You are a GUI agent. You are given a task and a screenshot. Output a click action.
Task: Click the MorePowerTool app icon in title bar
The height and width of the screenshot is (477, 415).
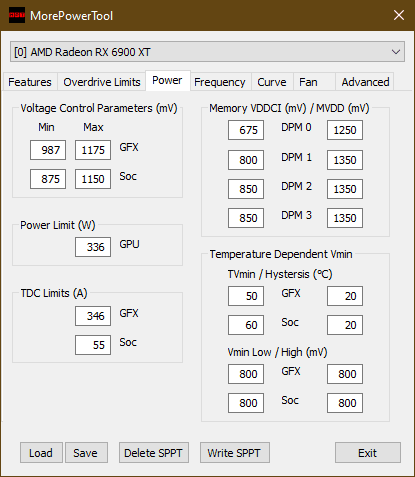point(17,15)
